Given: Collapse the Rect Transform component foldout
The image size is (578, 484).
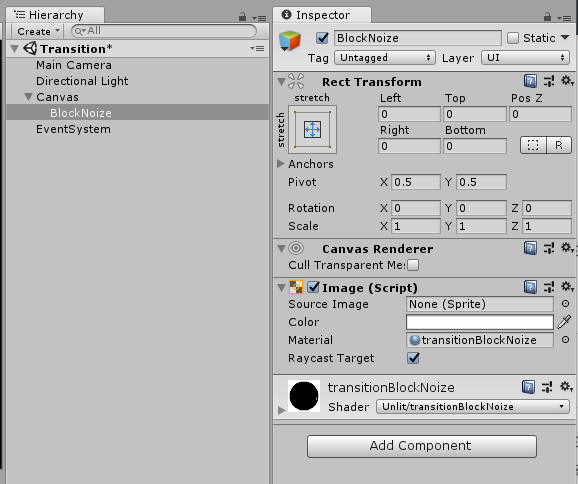Looking at the screenshot, I should [x=281, y=81].
